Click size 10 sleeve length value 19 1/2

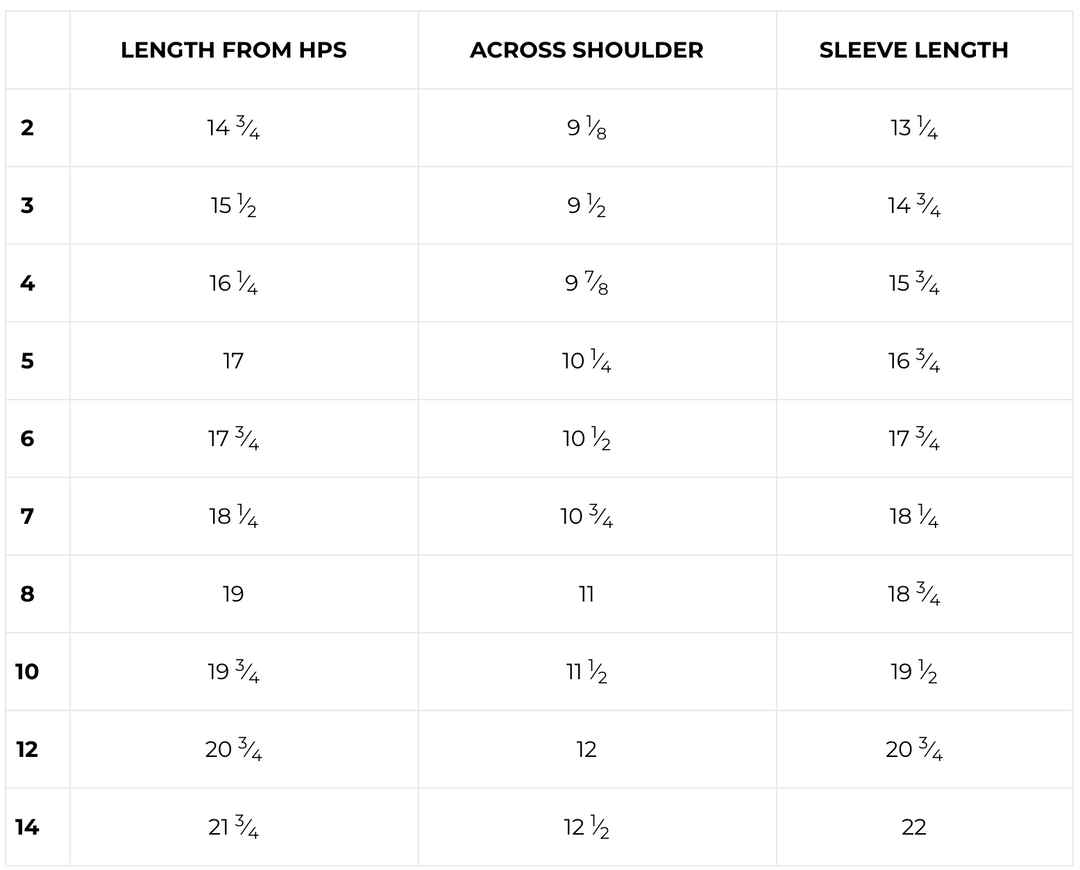[914, 672]
